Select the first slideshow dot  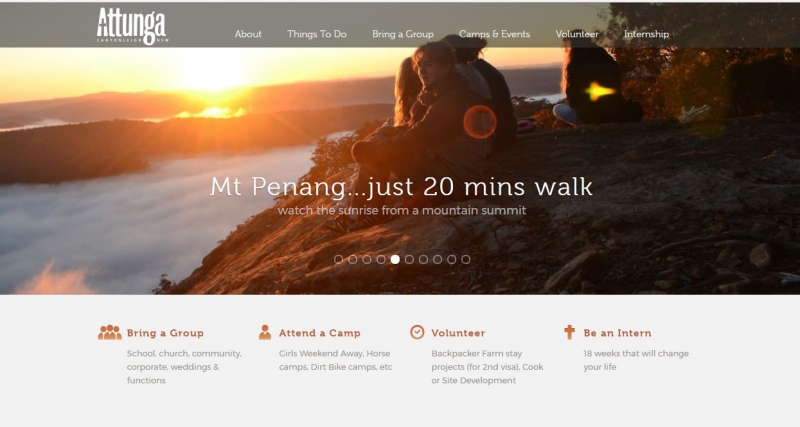coord(338,259)
